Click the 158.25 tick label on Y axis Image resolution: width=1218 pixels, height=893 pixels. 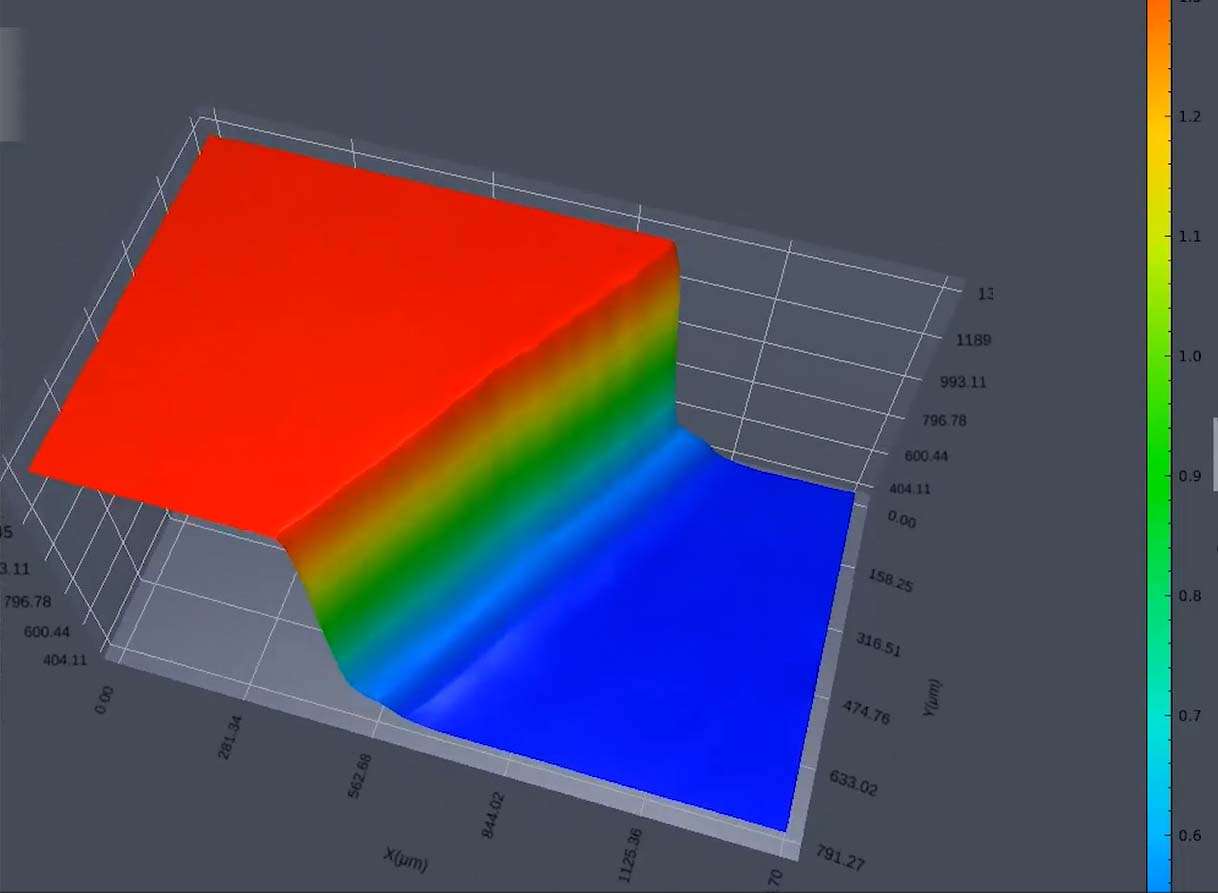890,581
